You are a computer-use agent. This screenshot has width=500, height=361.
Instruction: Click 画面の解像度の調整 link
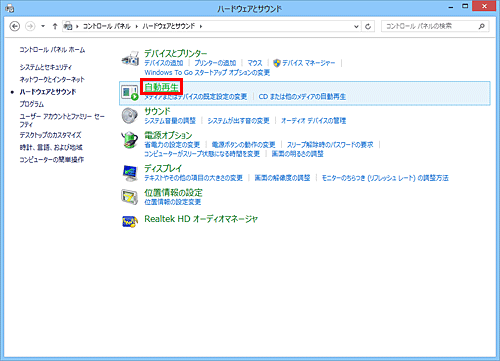(283, 178)
